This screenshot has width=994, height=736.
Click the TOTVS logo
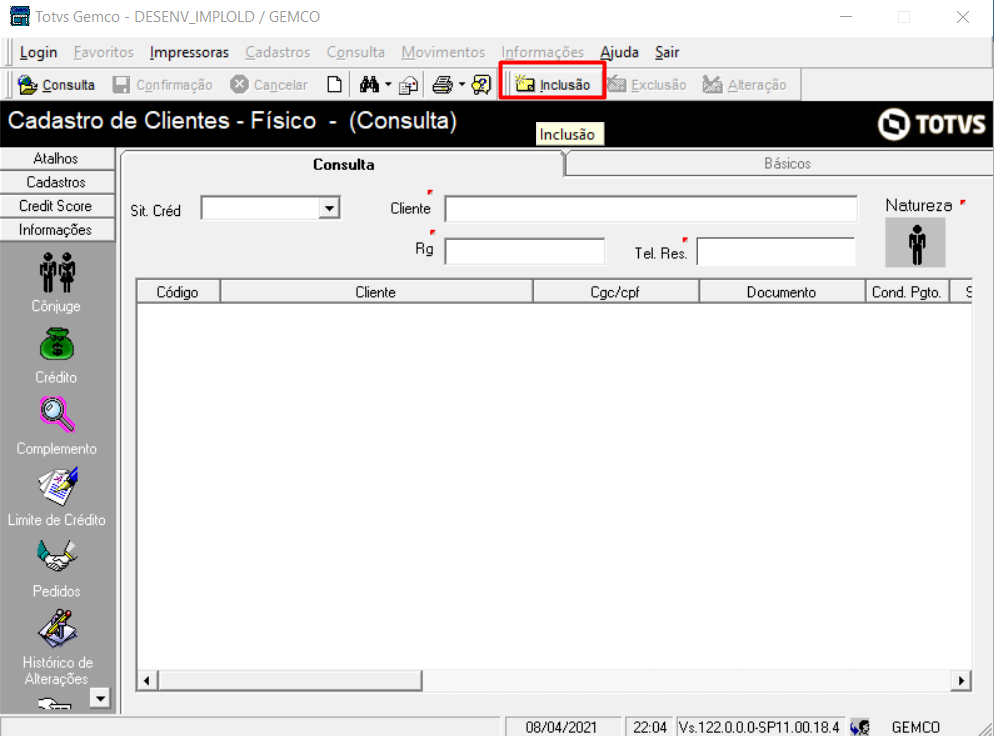pyautogui.click(x=931, y=124)
